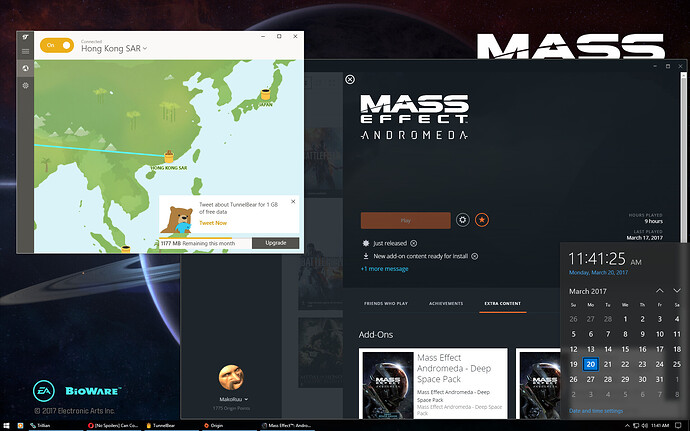Viewport: 690px width, 431px height.
Task: Click the Makolbau user avatar in Origin
Action: click(x=231, y=377)
